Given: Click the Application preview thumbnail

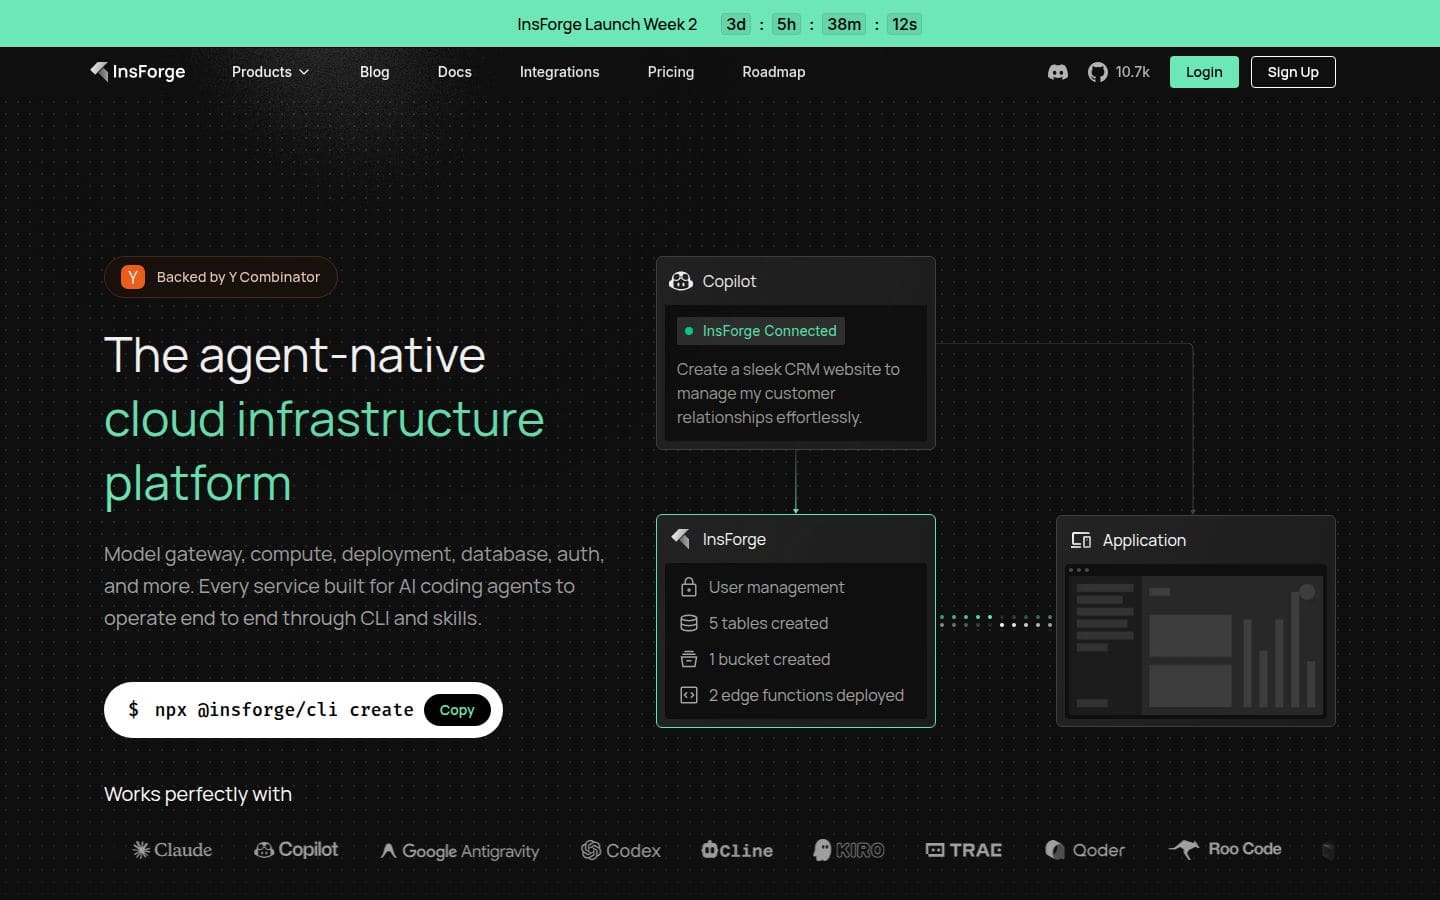Looking at the screenshot, I should click(x=1196, y=643).
